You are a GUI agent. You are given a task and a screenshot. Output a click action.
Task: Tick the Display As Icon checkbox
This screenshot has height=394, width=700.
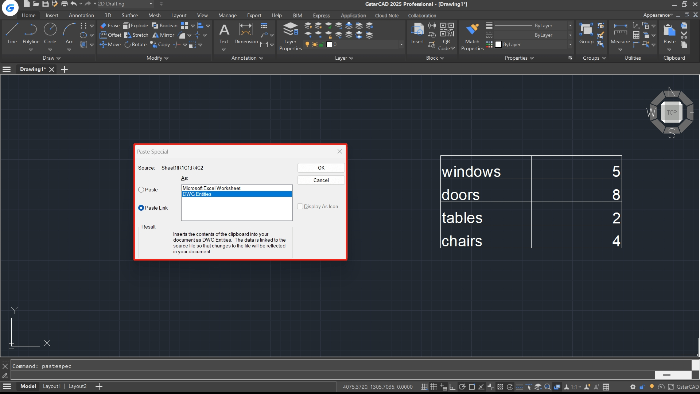tap(300, 207)
